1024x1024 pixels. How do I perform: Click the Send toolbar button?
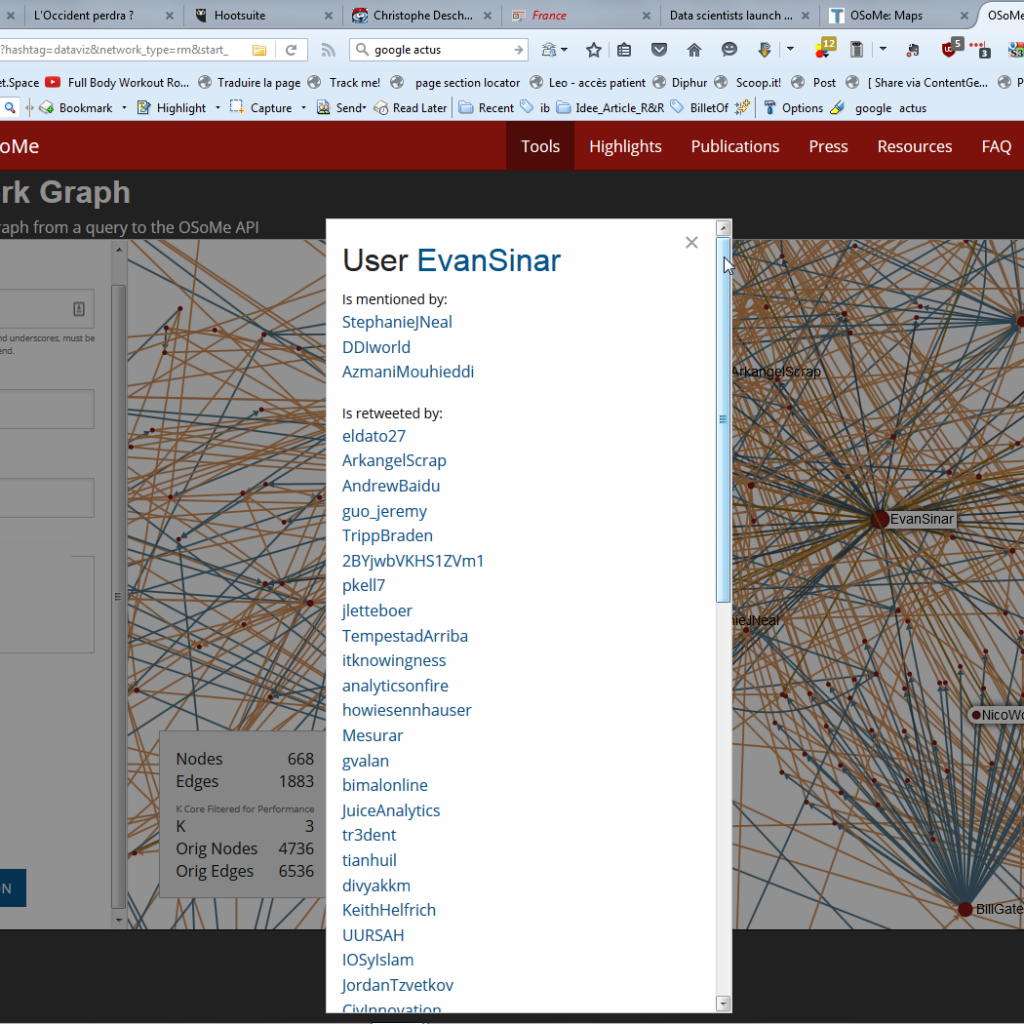[342, 108]
